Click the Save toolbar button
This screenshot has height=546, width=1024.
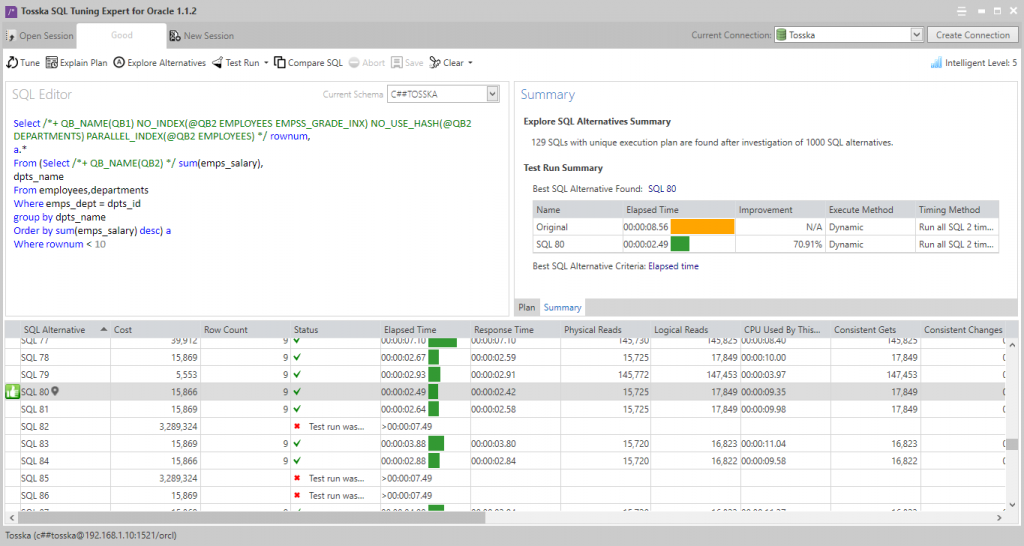[407, 63]
